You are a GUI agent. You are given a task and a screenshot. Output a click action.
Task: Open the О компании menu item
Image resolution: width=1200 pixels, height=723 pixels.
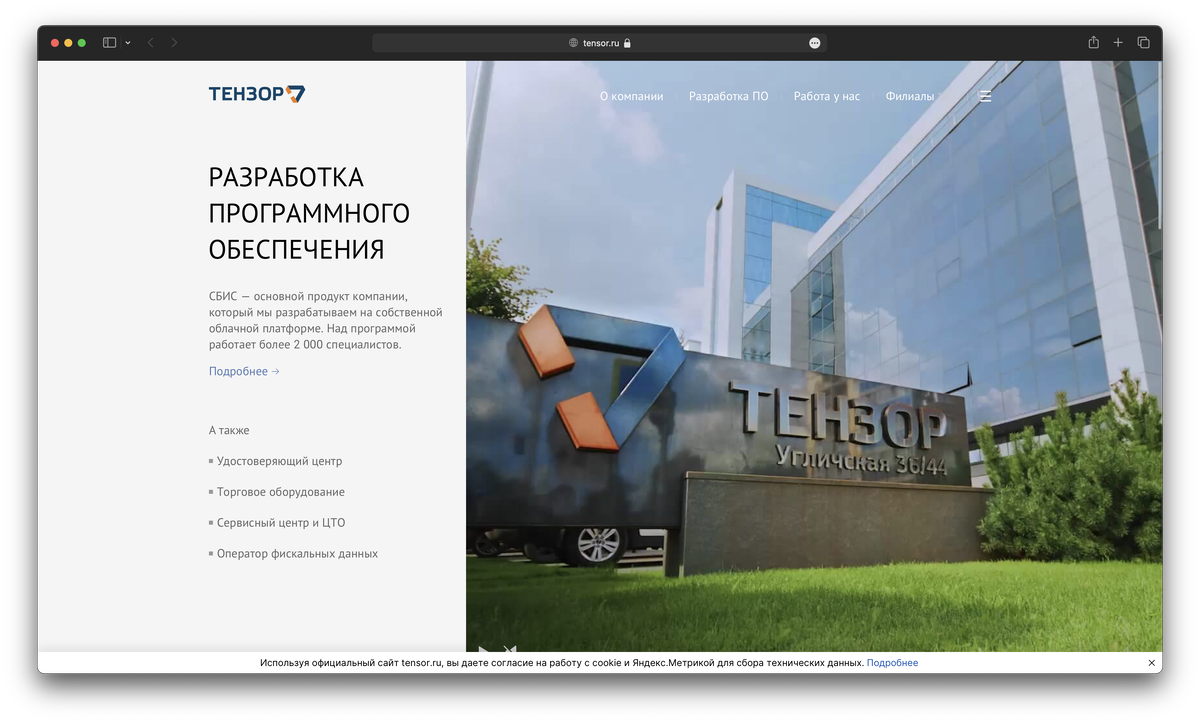(631, 97)
